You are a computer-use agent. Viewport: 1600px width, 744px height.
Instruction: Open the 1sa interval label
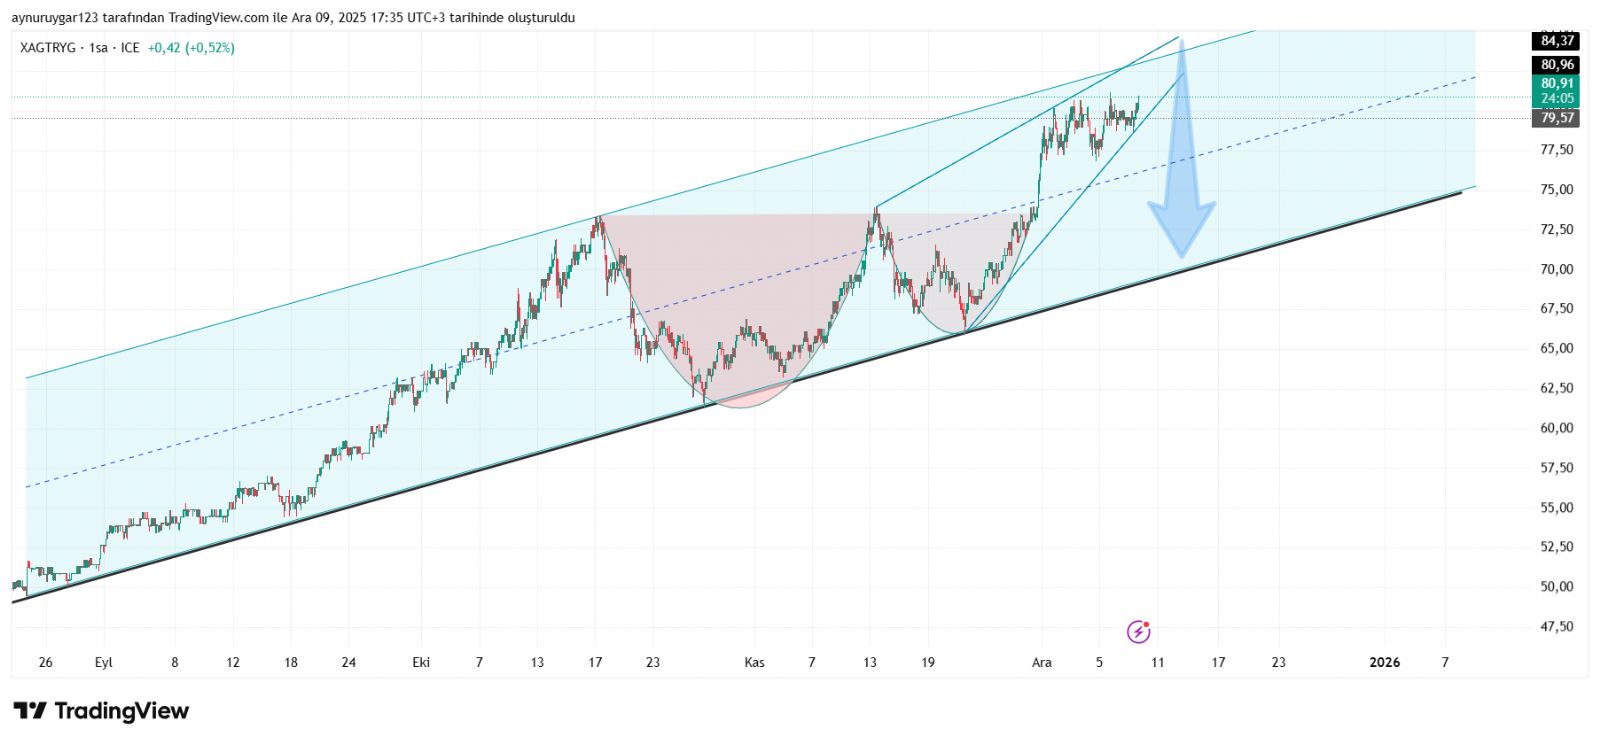pos(98,48)
